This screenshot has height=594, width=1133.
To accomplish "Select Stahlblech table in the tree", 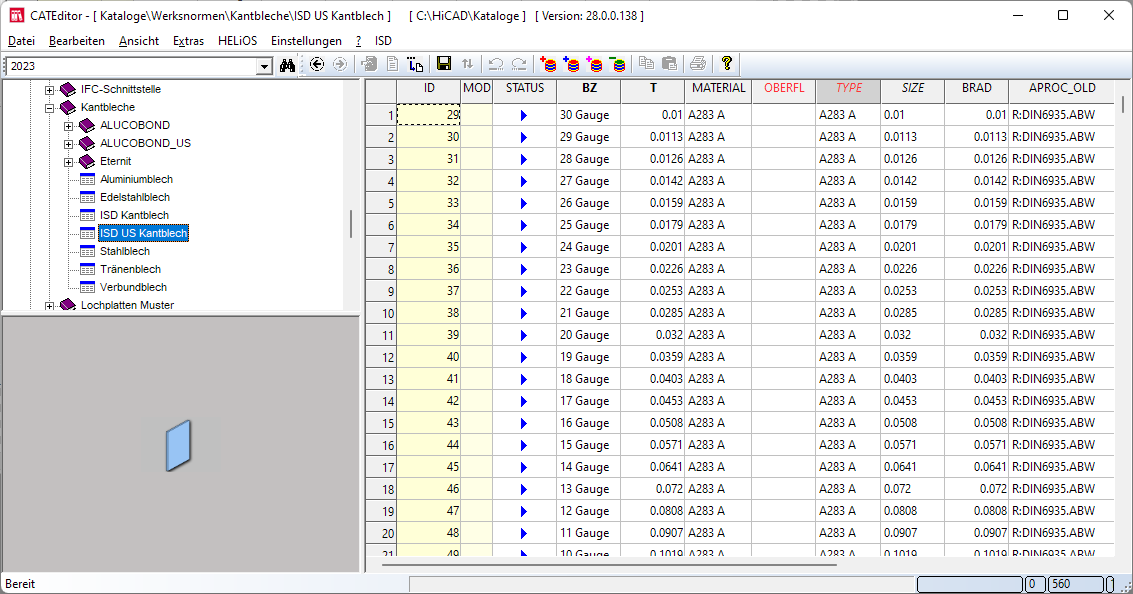I will [125, 251].
